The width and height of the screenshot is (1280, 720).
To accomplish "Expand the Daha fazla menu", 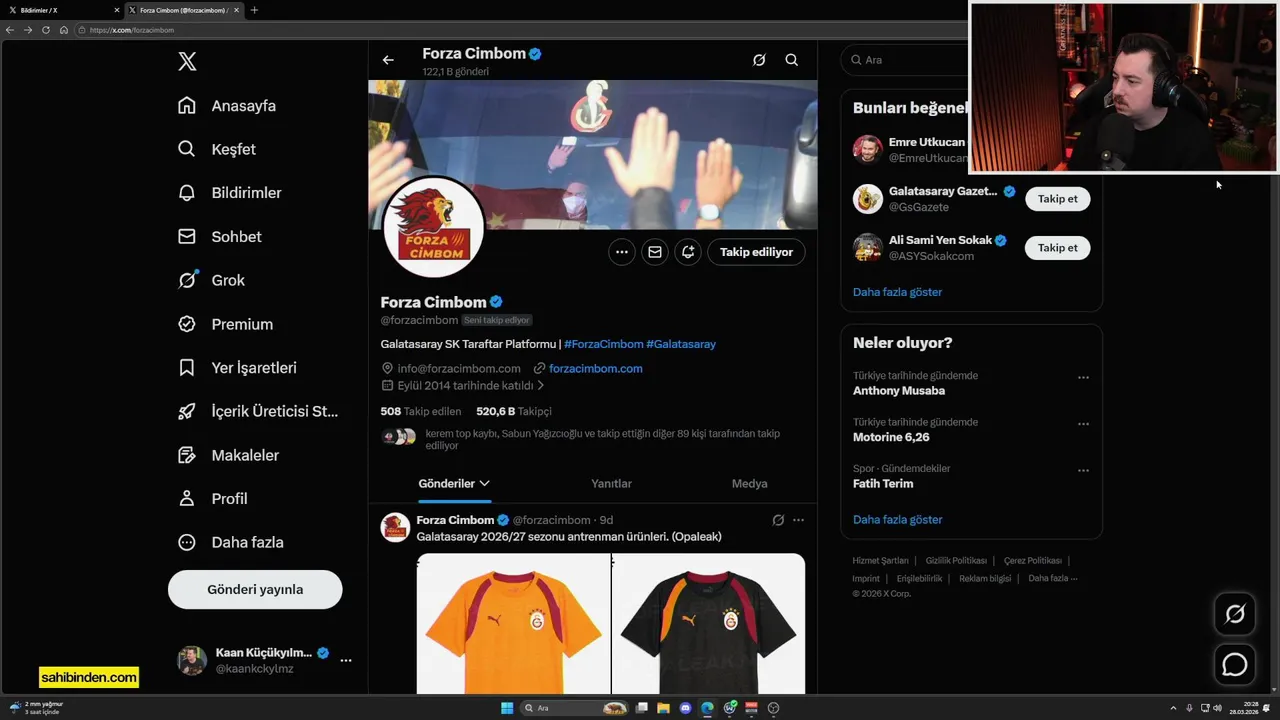I will (x=231, y=542).
